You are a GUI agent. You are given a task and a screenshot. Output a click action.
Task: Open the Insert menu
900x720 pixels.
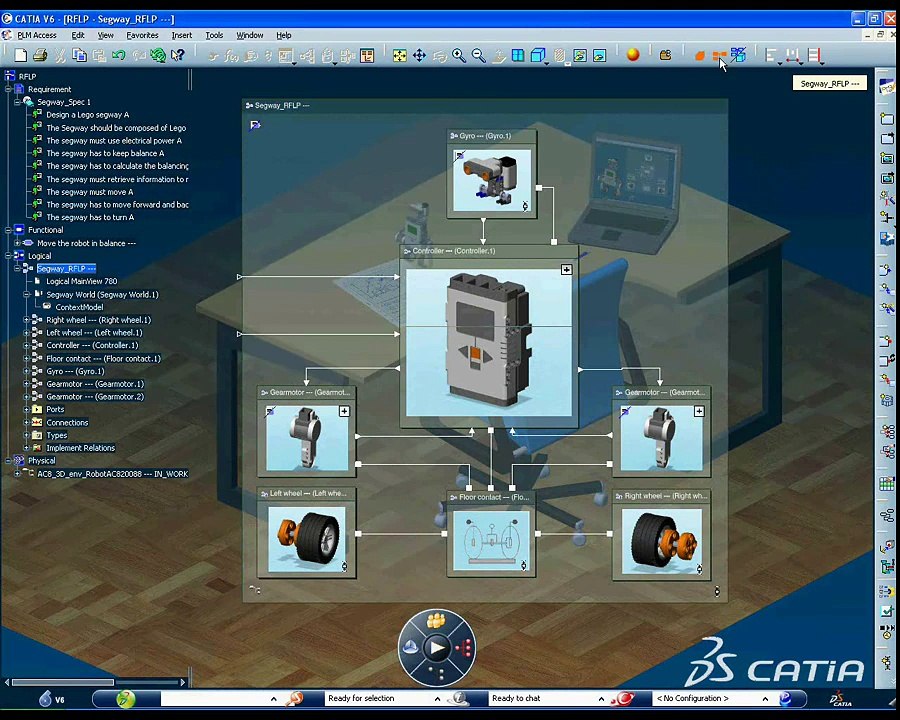point(181,35)
